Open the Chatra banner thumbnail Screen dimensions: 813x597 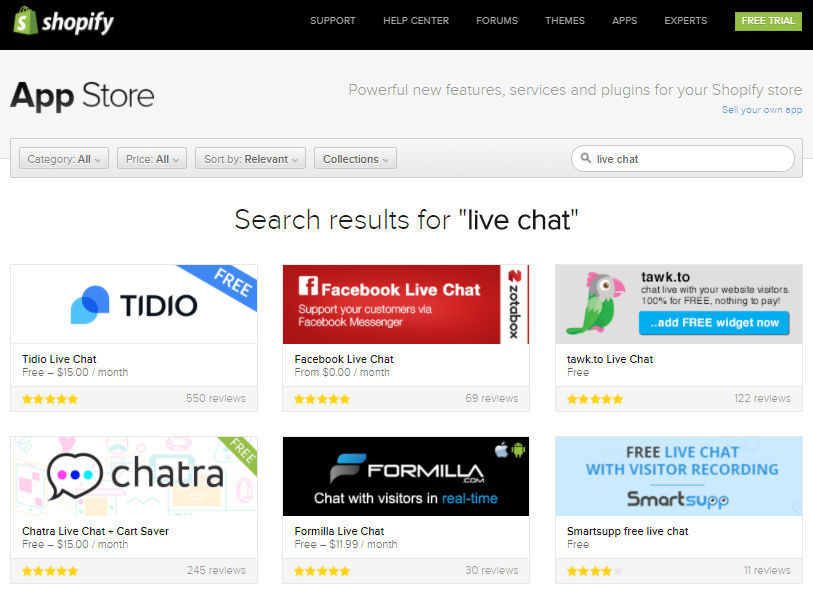[134, 476]
